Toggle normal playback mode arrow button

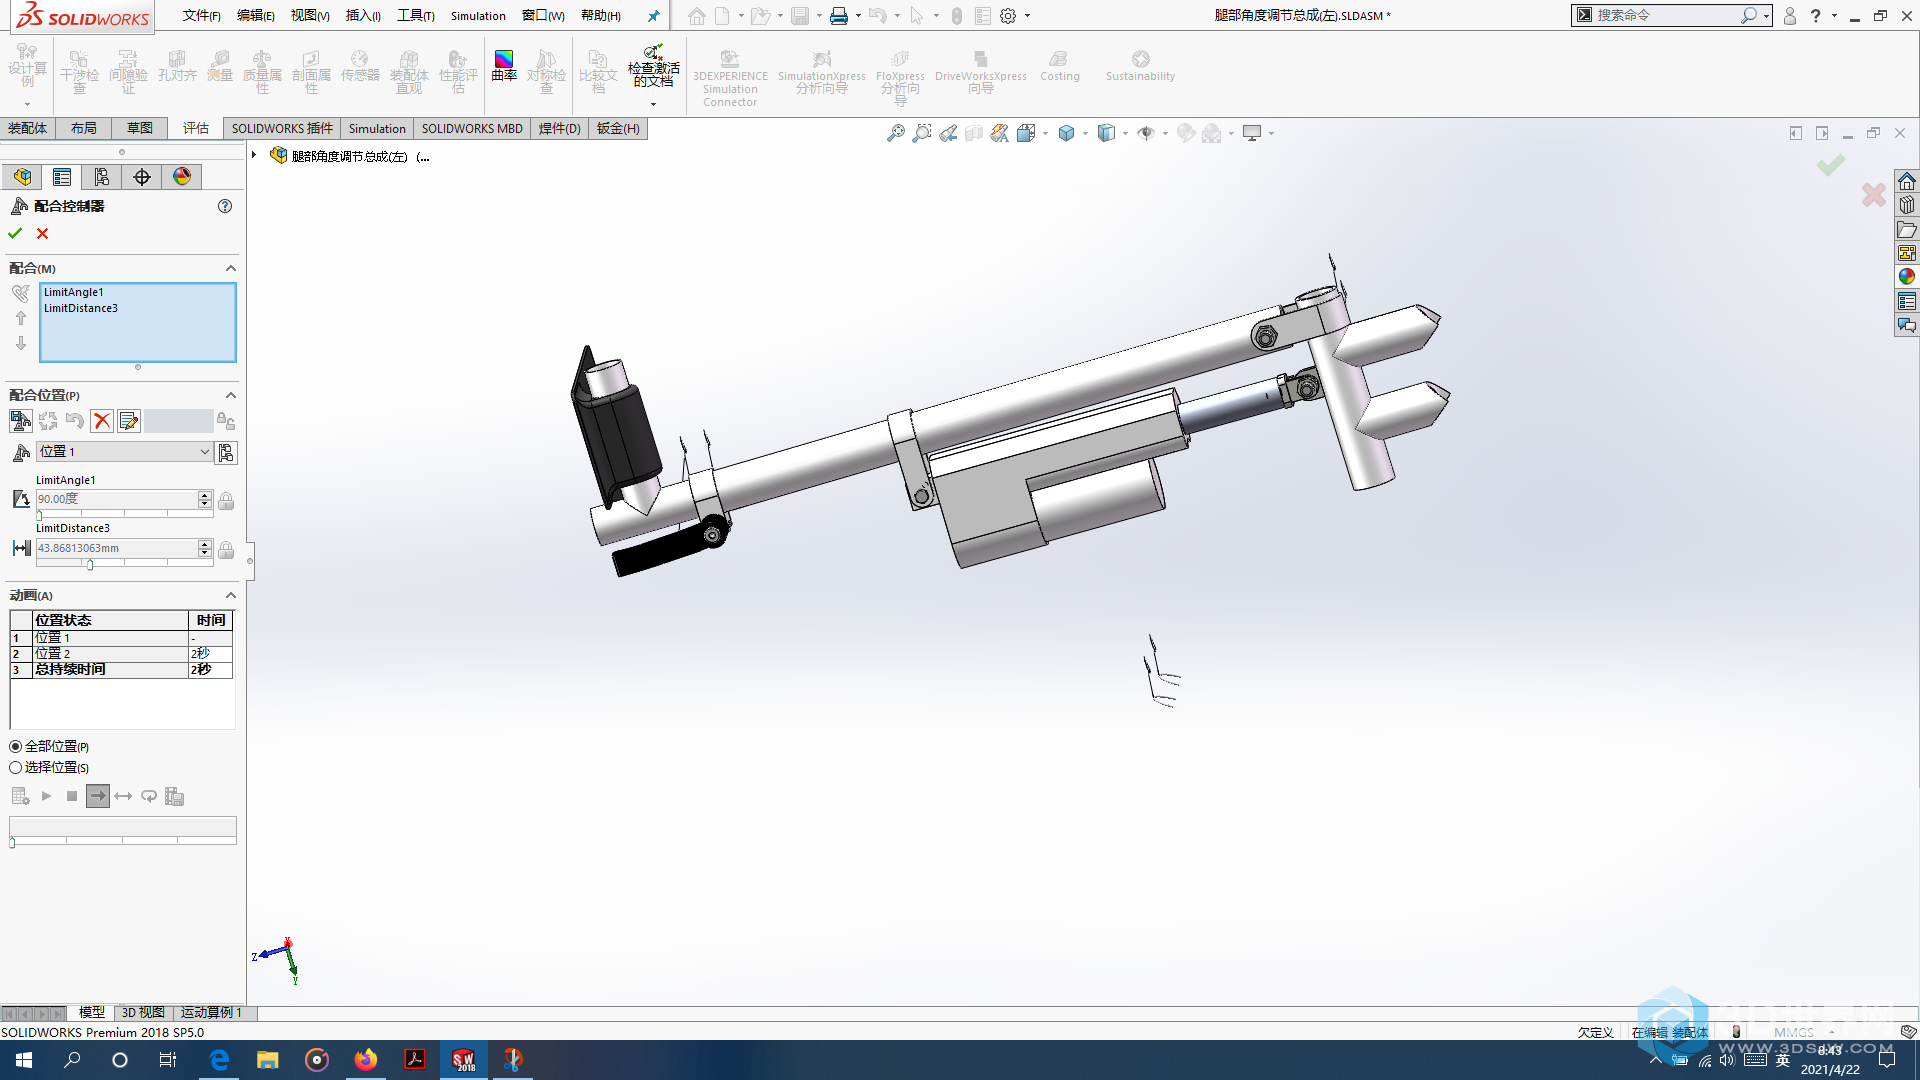[x=98, y=796]
